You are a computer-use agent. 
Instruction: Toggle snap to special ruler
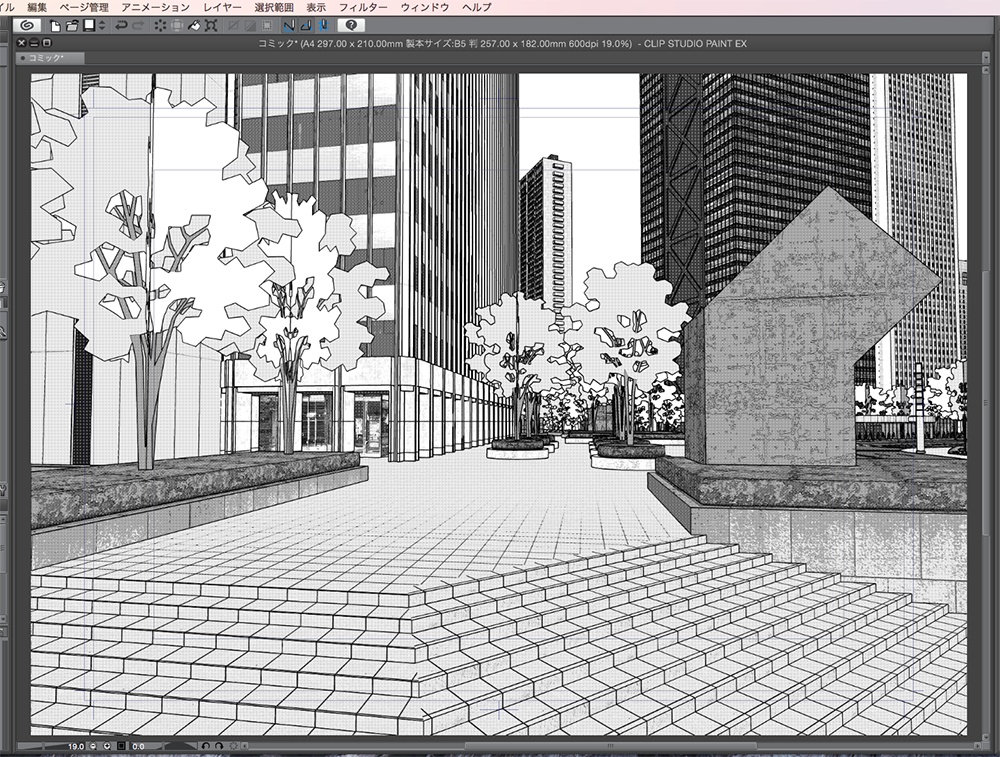pos(306,27)
